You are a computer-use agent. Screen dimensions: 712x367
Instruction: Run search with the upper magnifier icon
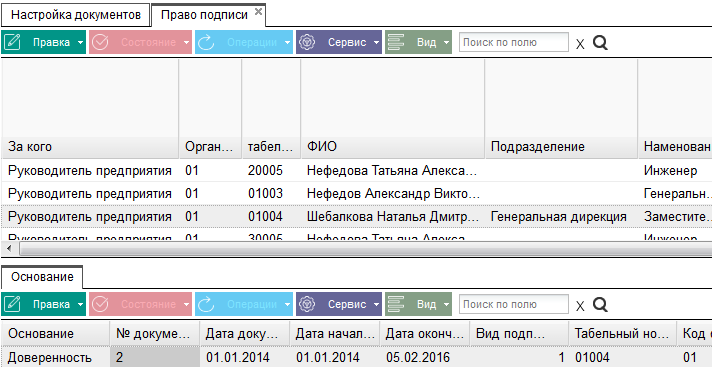(x=600, y=43)
